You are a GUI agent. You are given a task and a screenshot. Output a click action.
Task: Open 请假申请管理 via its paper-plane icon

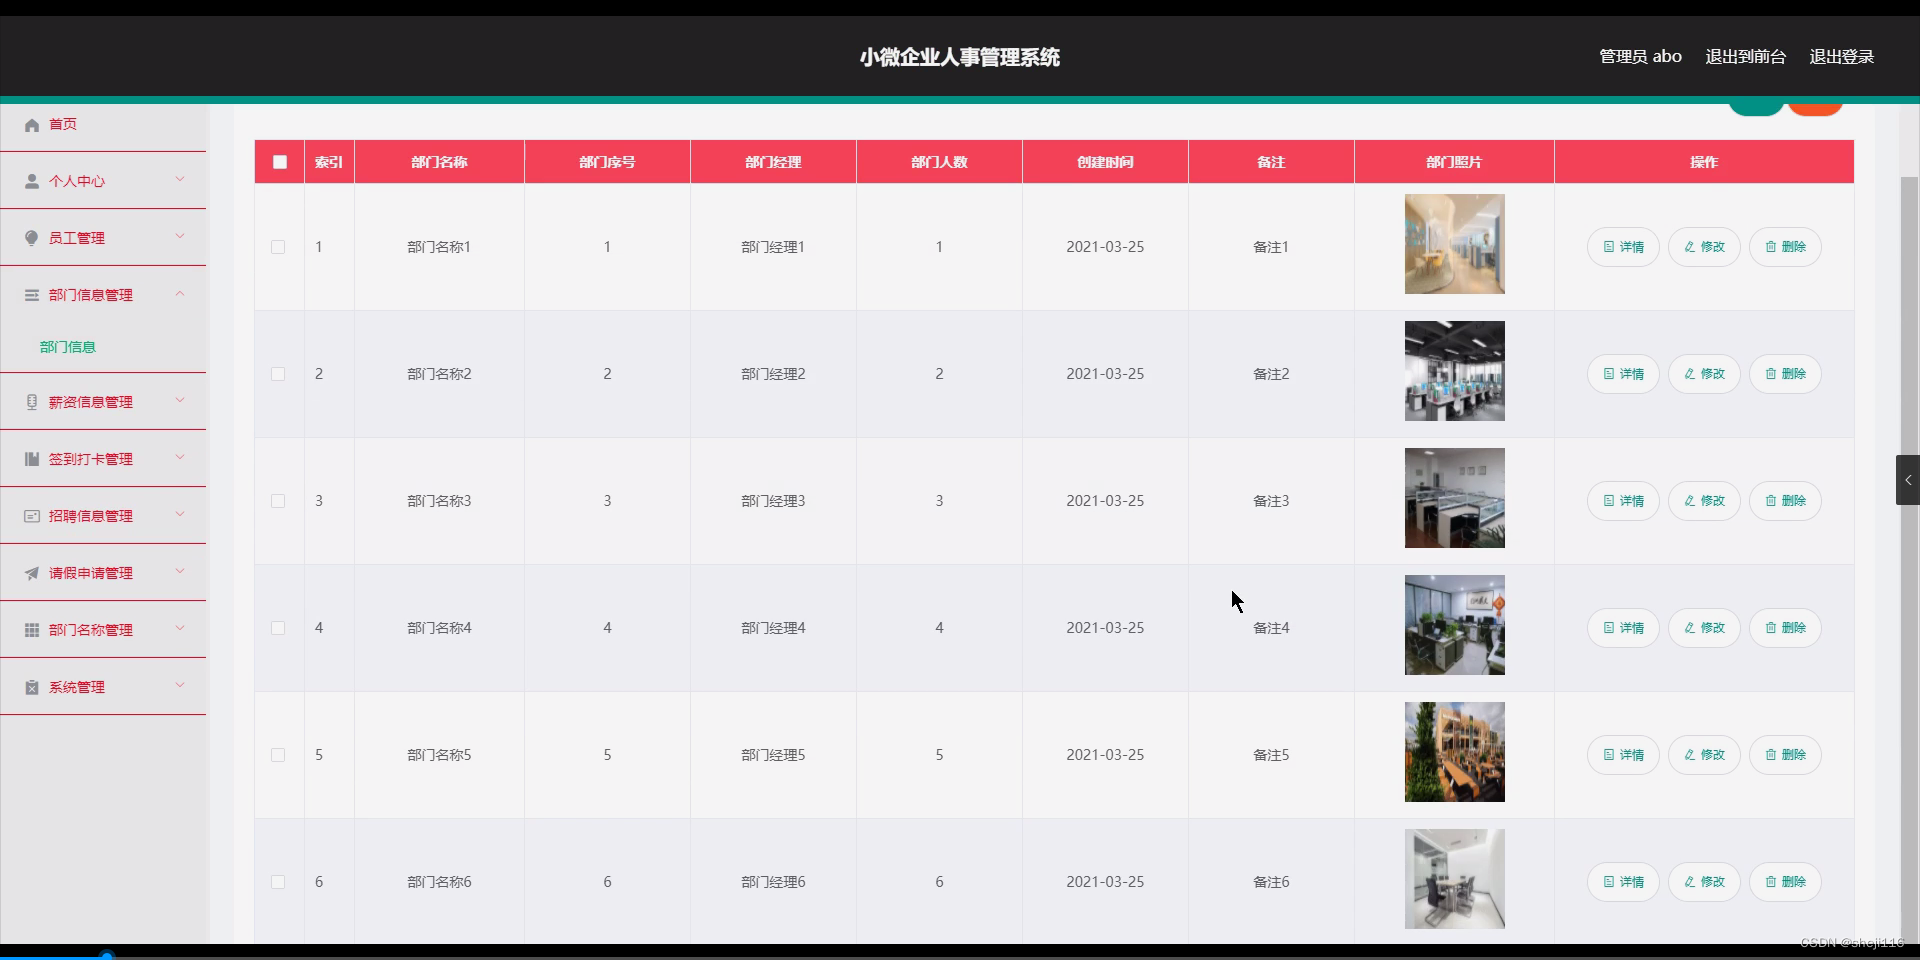coord(31,573)
